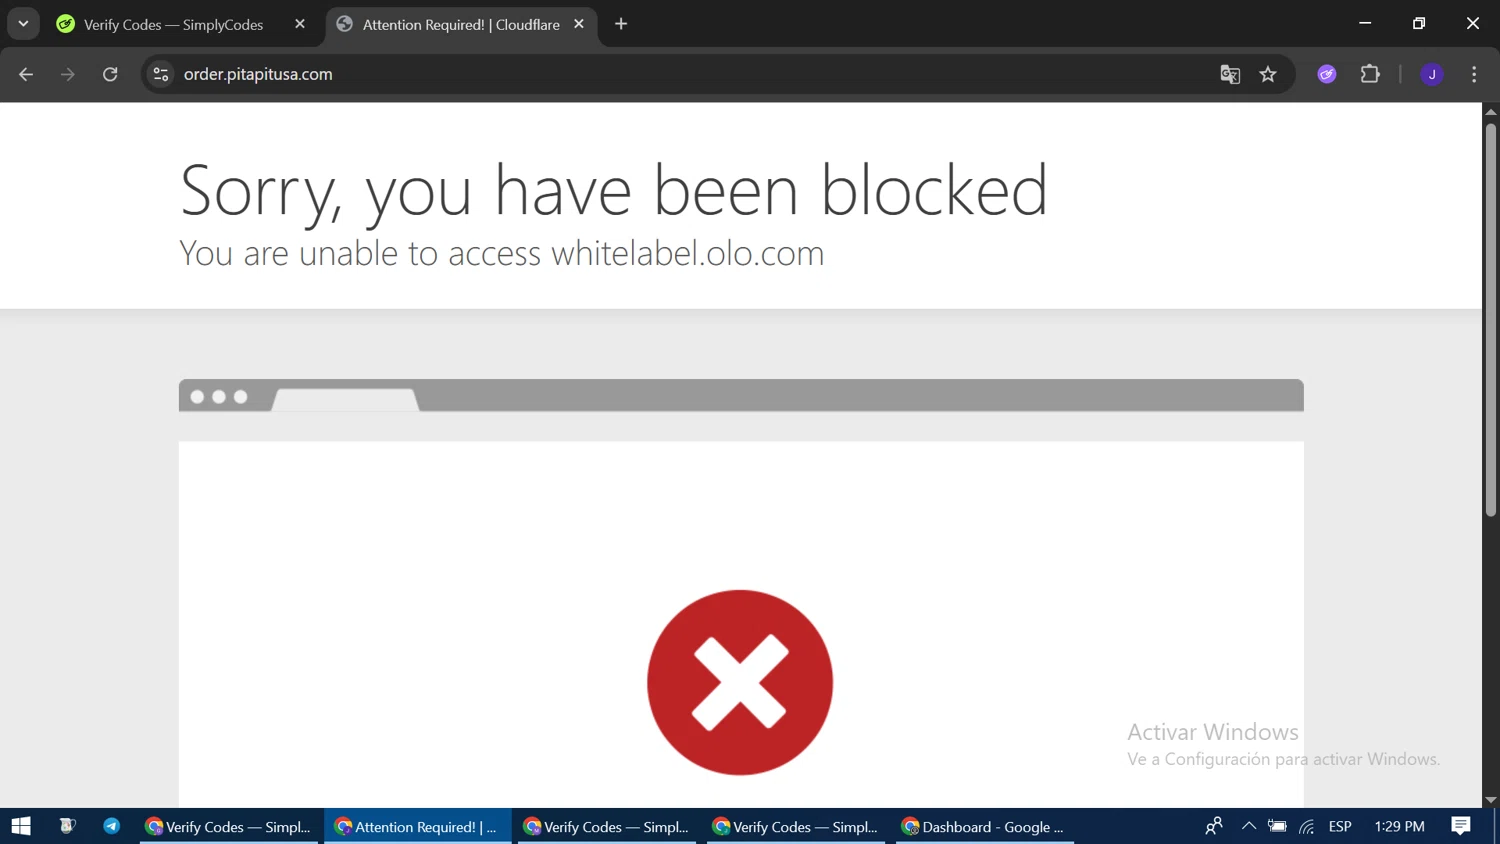
Task: Open a new browser tab
Action: tap(621, 24)
